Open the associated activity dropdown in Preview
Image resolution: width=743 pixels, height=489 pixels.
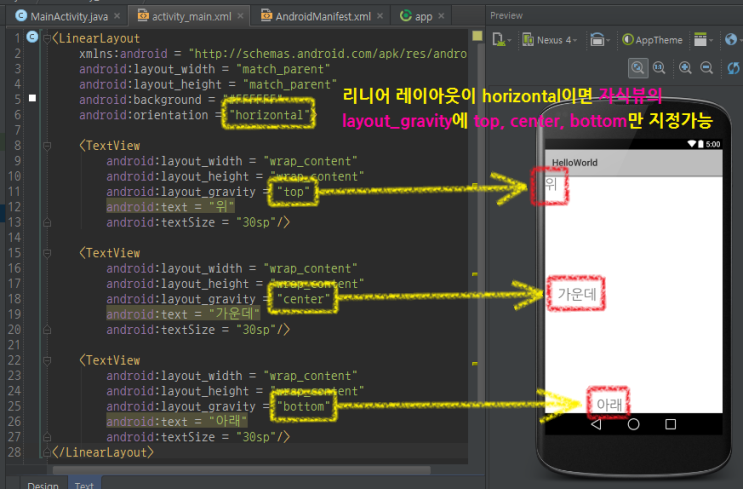coord(703,40)
